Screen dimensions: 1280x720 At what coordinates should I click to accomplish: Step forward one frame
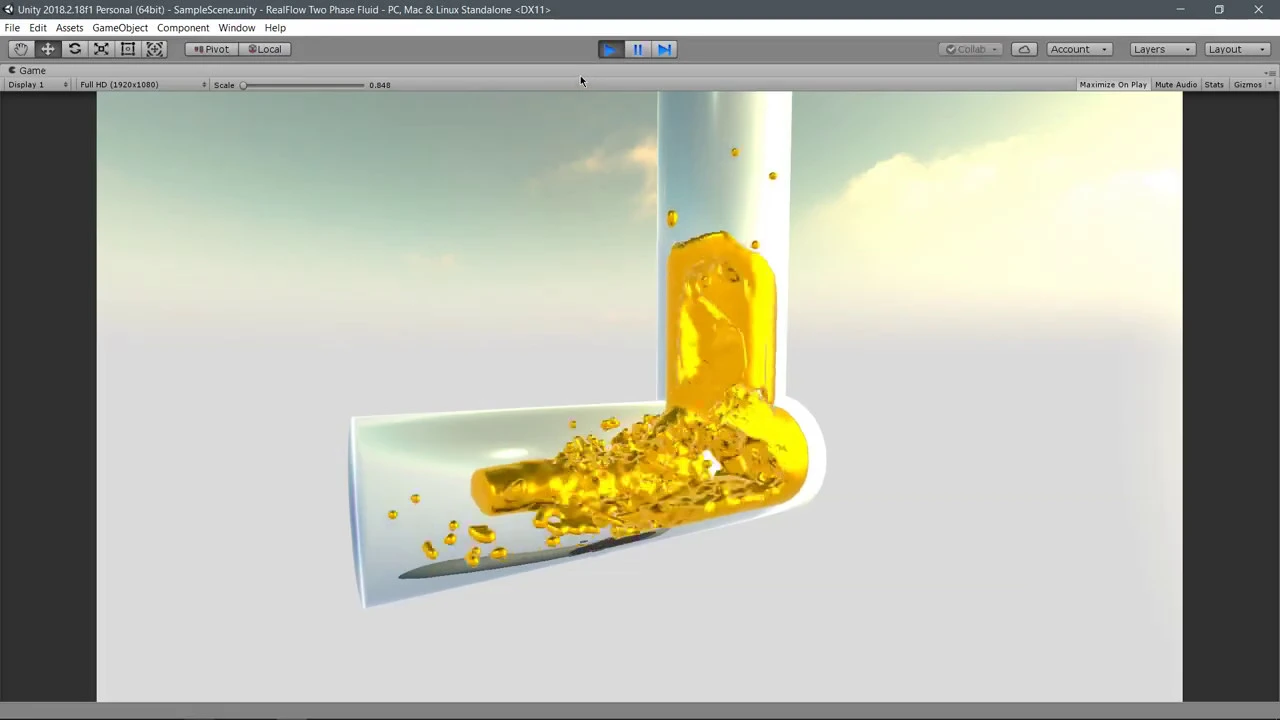click(x=664, y=49)
